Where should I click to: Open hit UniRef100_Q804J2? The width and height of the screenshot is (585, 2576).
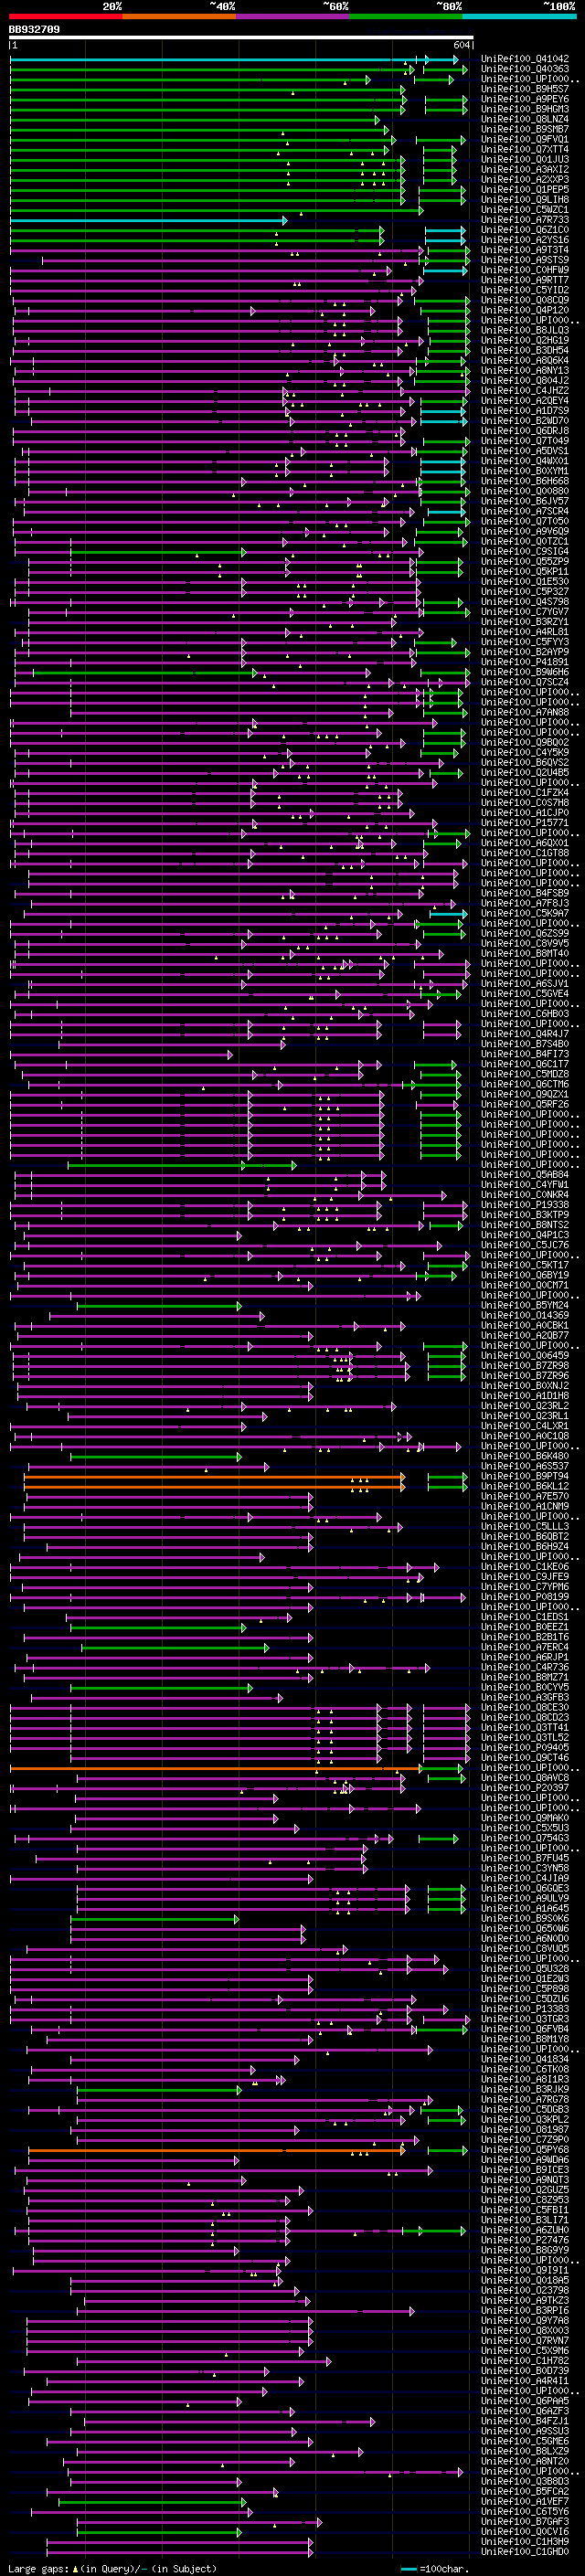click(x=525, y=380)
